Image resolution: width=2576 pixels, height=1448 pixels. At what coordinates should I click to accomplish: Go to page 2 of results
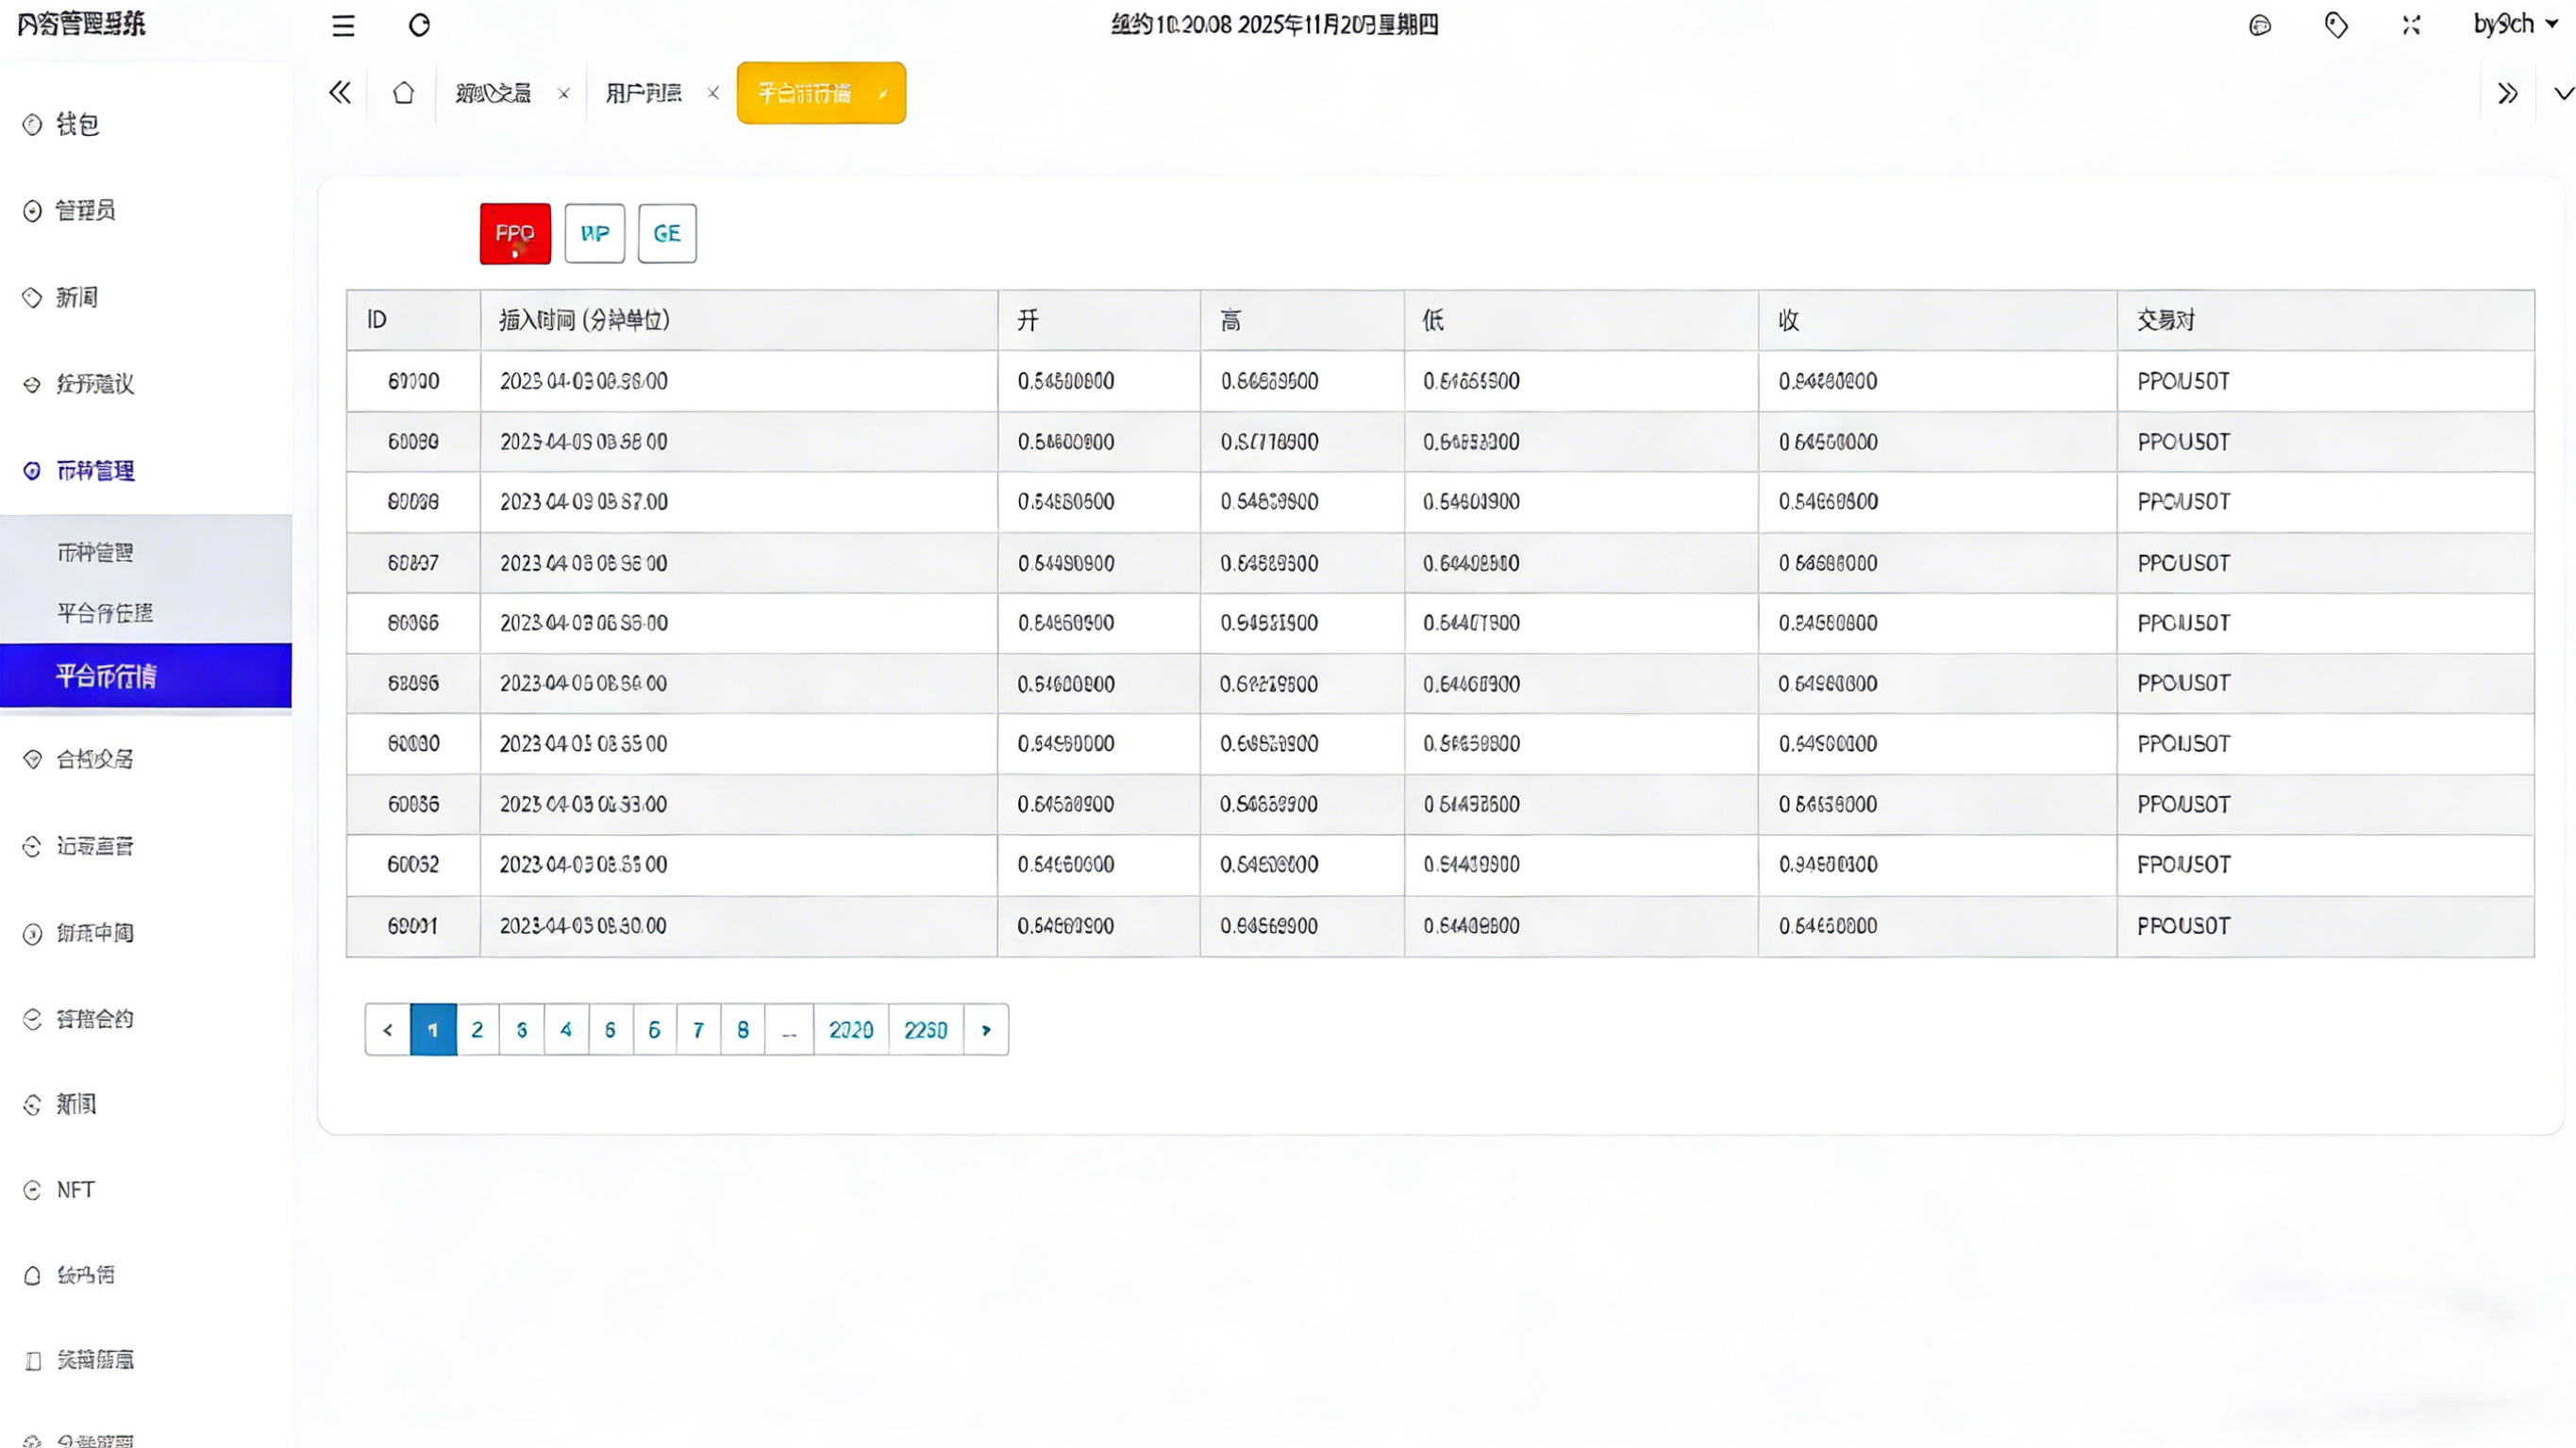(477, 1029)
